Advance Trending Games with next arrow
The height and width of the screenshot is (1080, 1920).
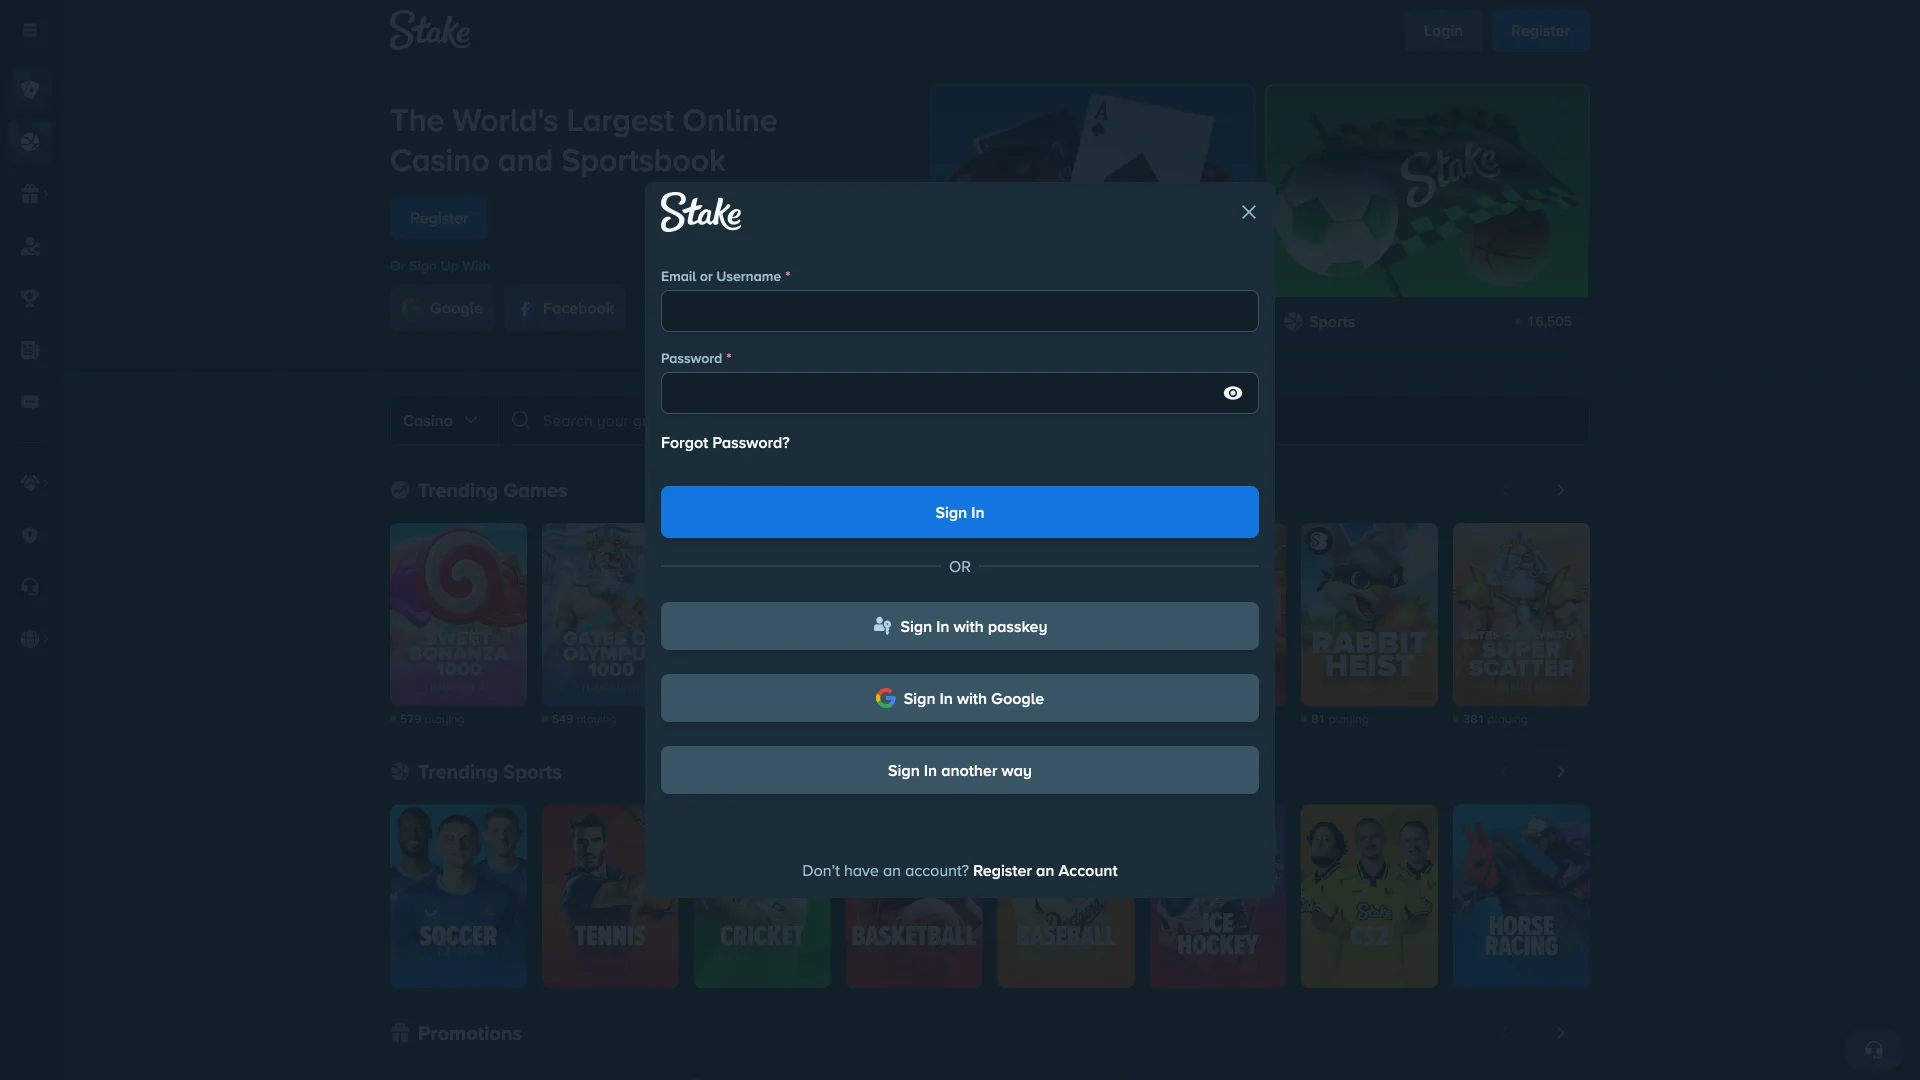(x=1560, y=490)
